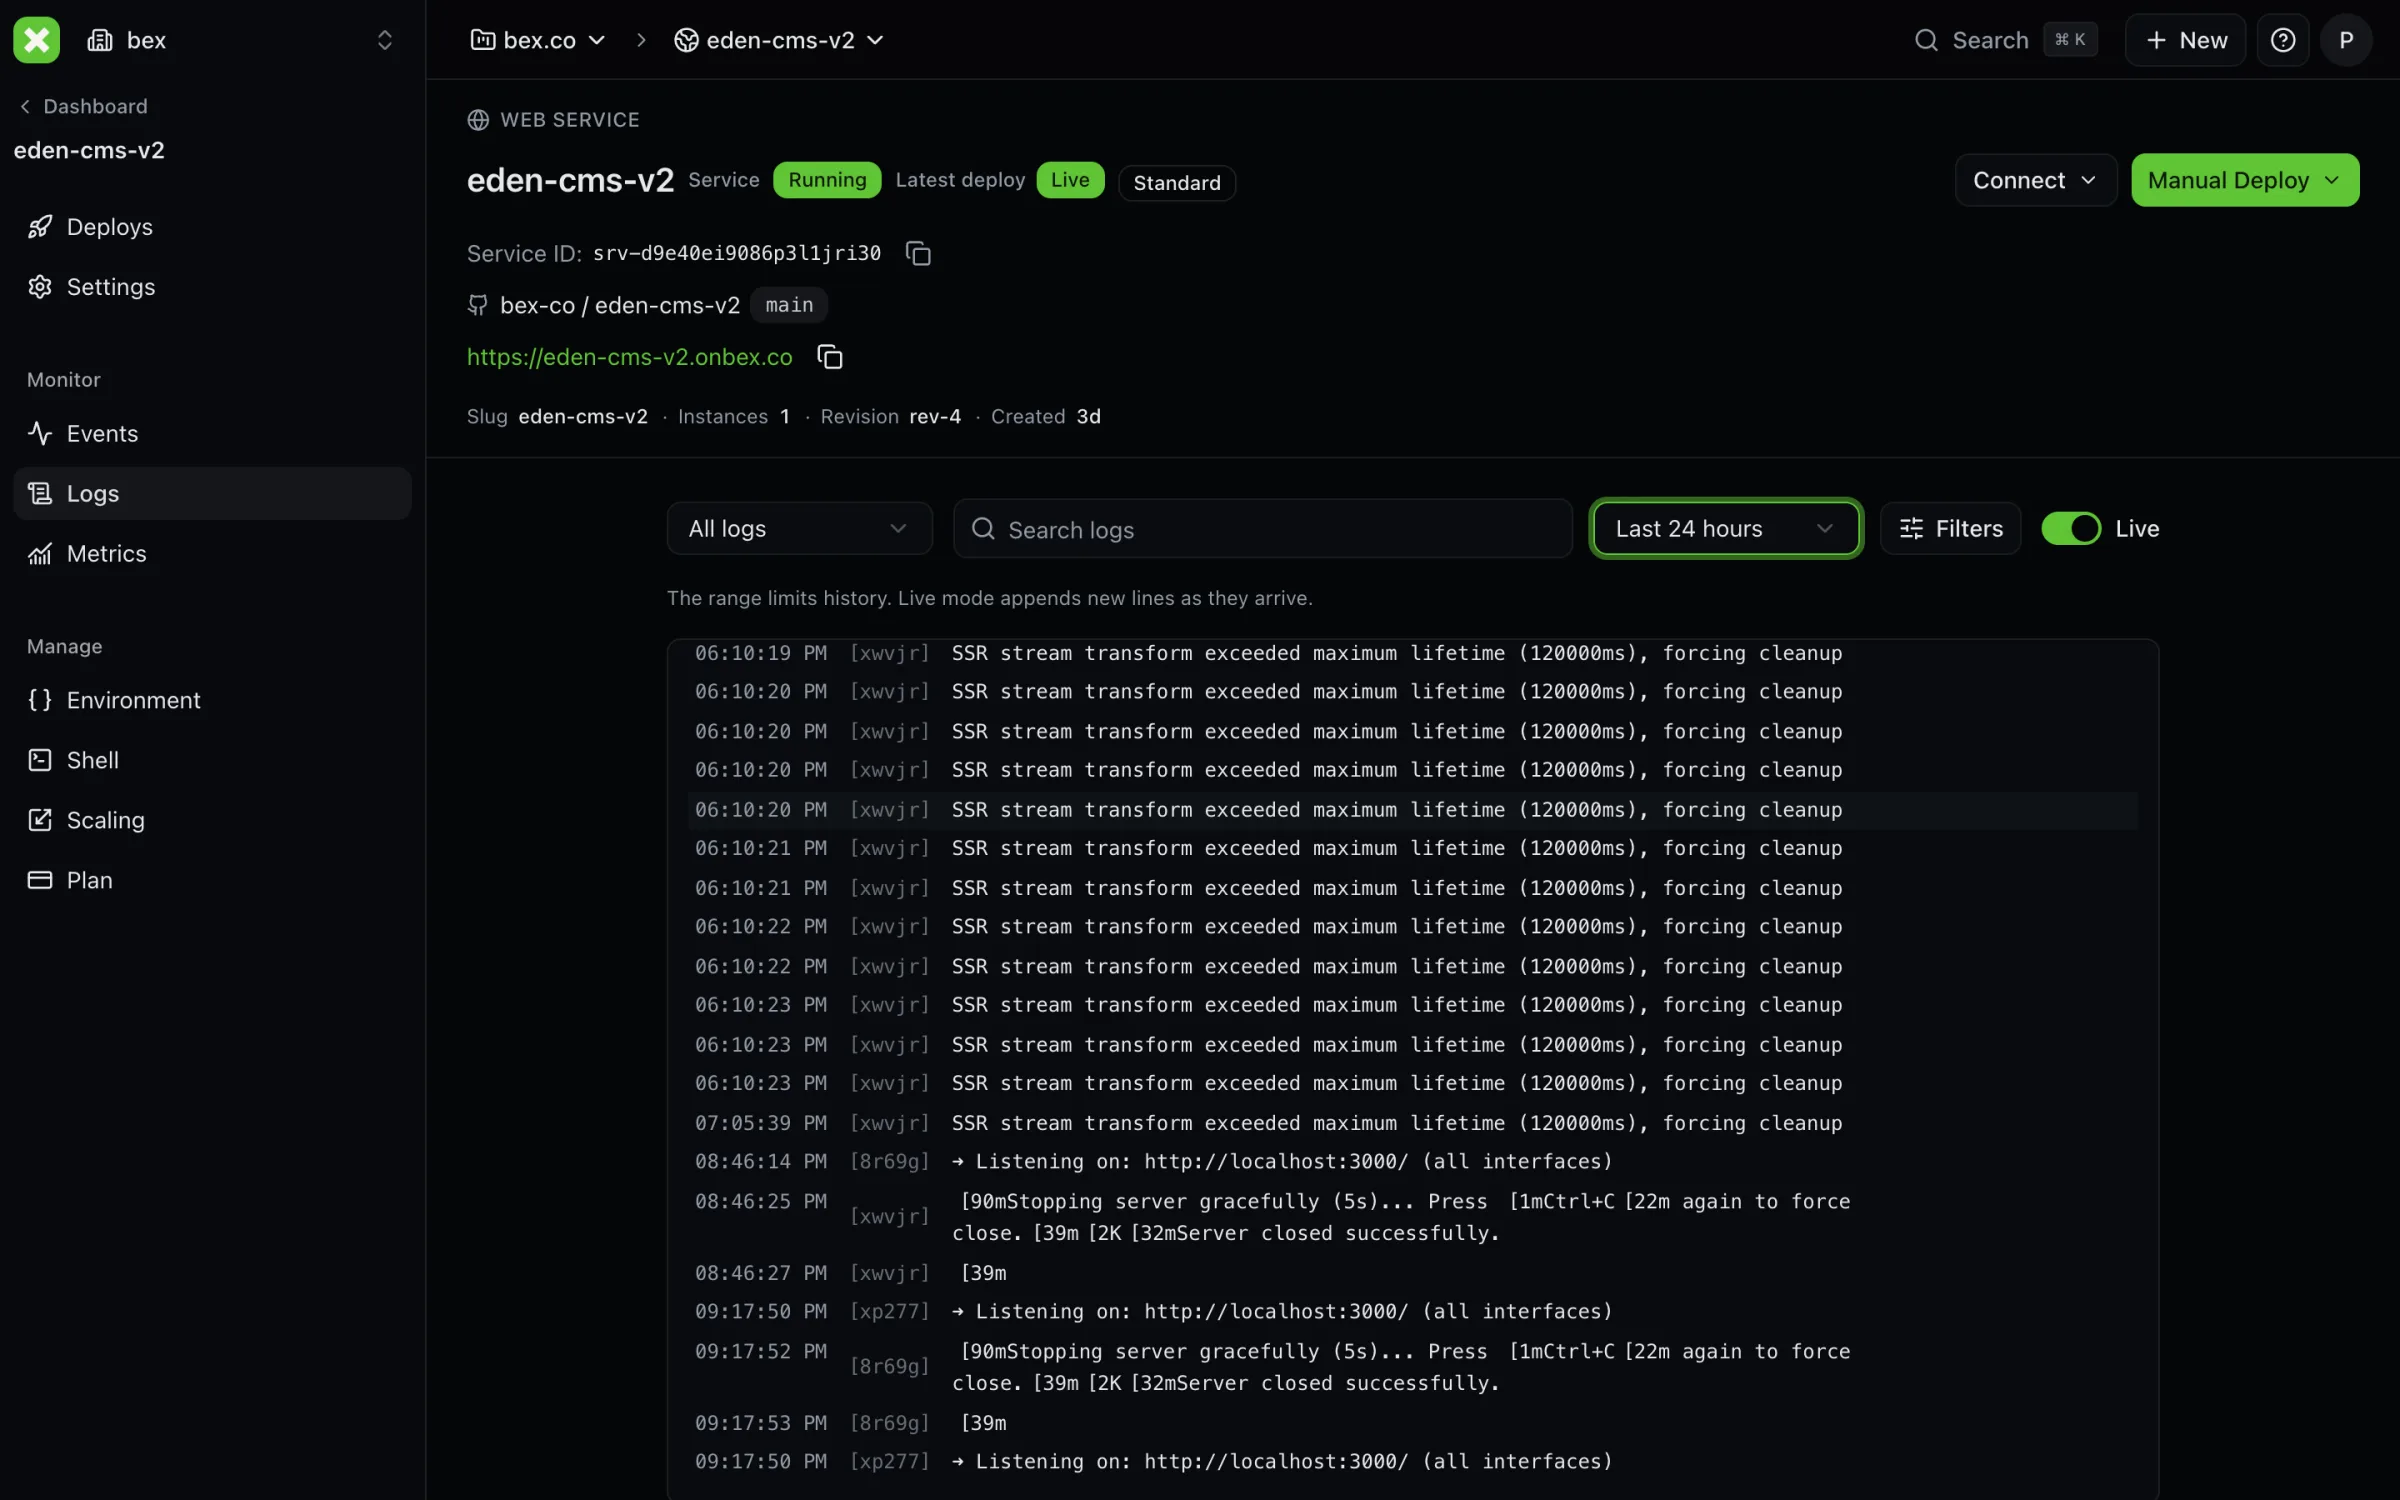Viewport: 2400px width, 1500px height.
Task: Click the terminal icon beside Shell
Action: pyautogui.click(x=40, y=760)
